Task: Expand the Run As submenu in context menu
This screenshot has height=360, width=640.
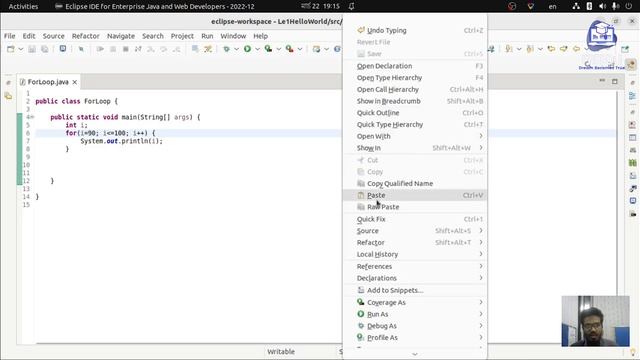Action: point(415,314)
